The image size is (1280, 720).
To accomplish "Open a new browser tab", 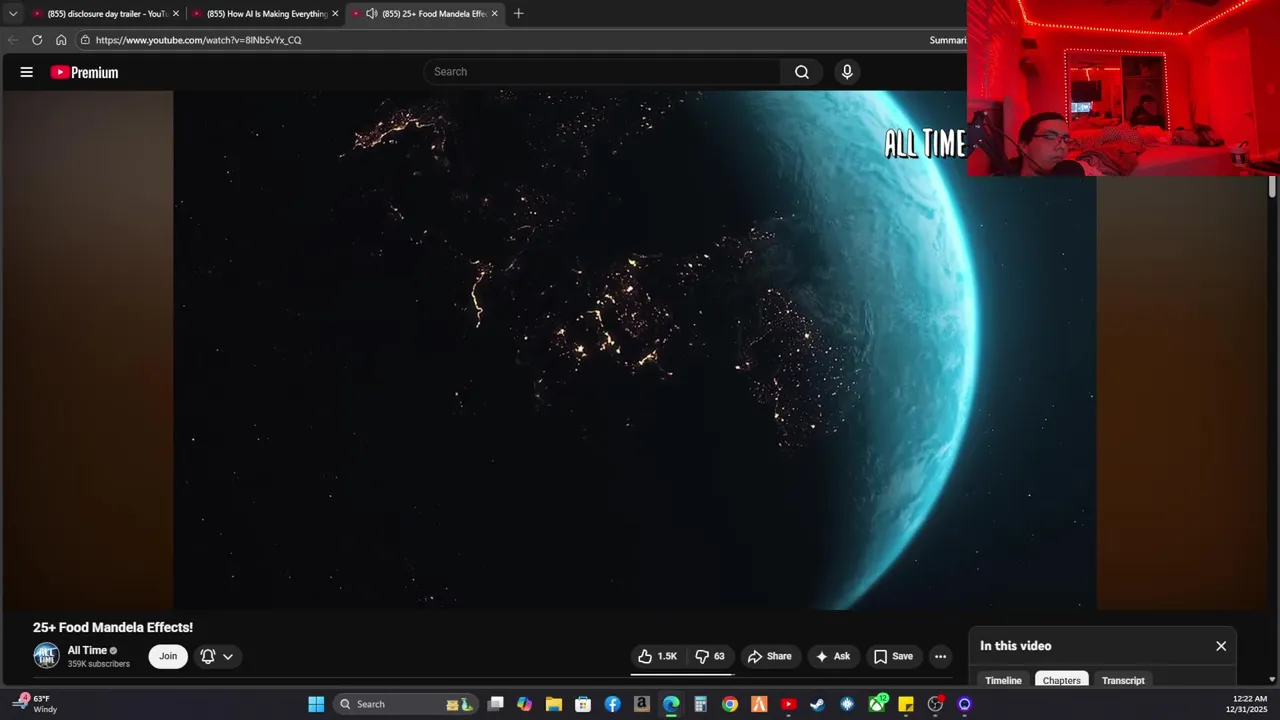I will 518,14.
